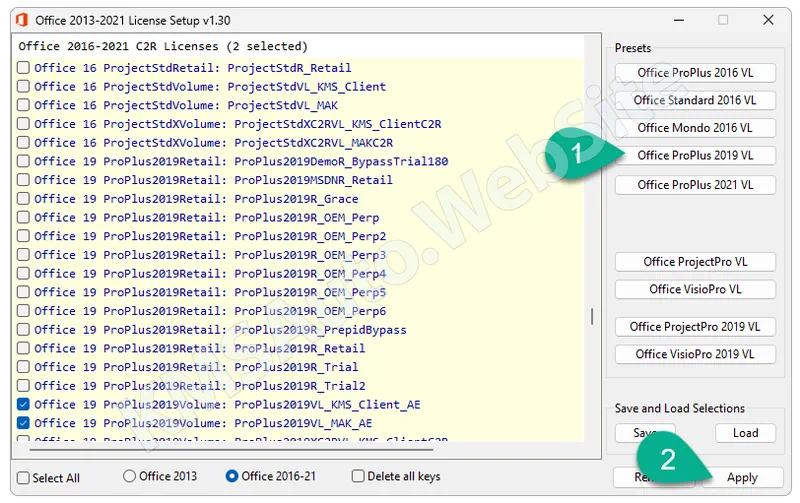Toggle the Select All checkbox
The height and width of the screenshot is (503, 800).
click(x=23, y=478)
